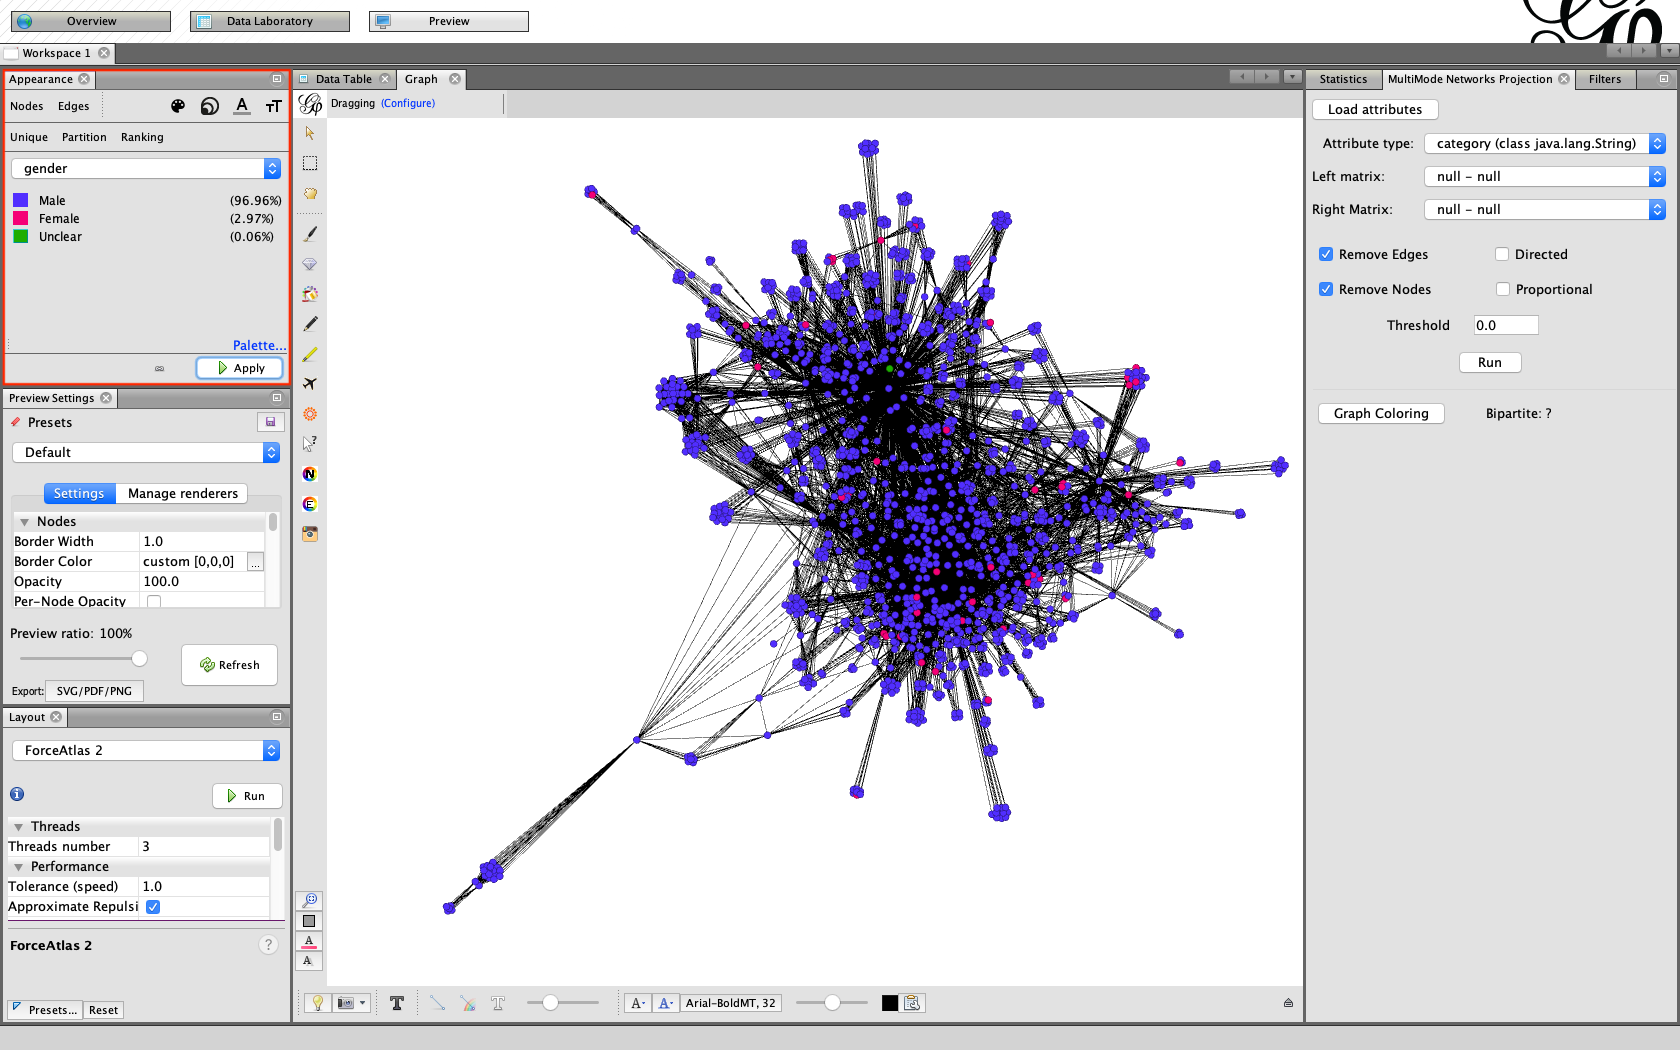Toggle show edges line icon
The width and height of the screenshot is (1680, 1050).
(x=437, y=1003)
